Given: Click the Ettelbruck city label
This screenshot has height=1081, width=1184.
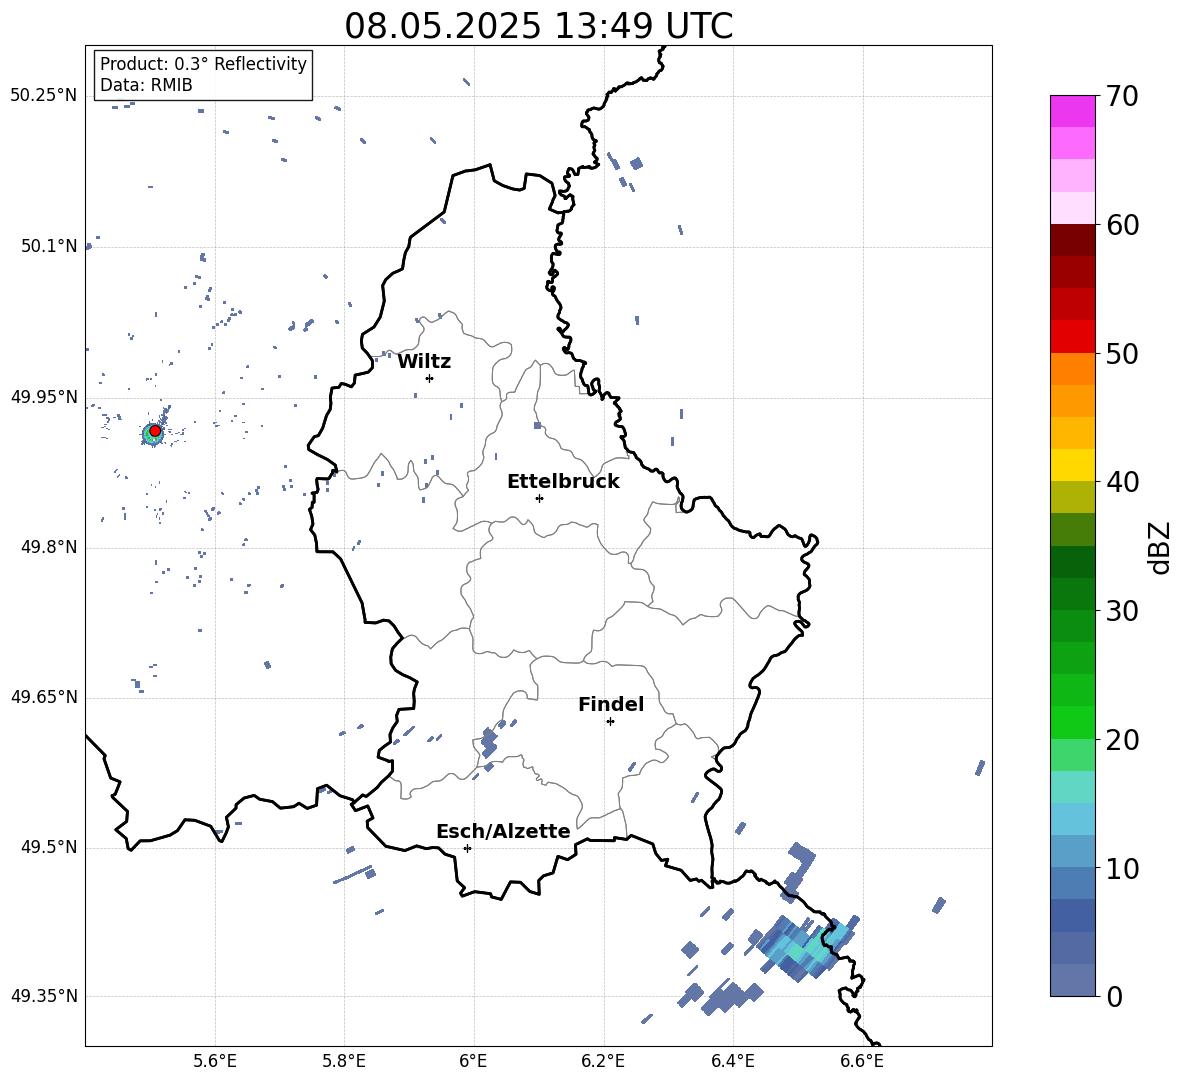Looking at the screenshot, I should coord(563,482).
